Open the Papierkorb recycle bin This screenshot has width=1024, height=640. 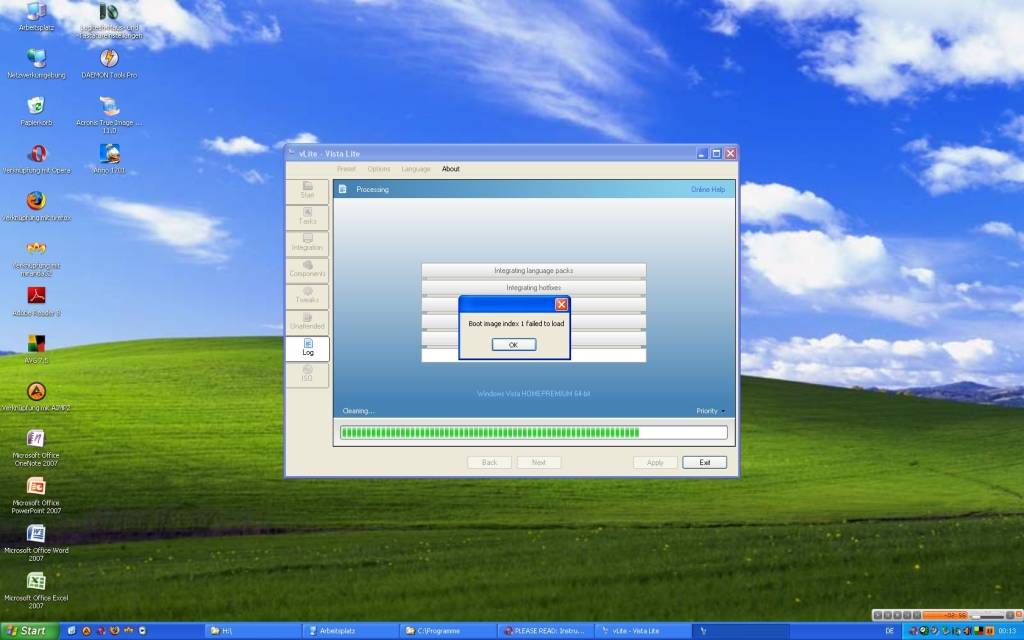point(36,111)
